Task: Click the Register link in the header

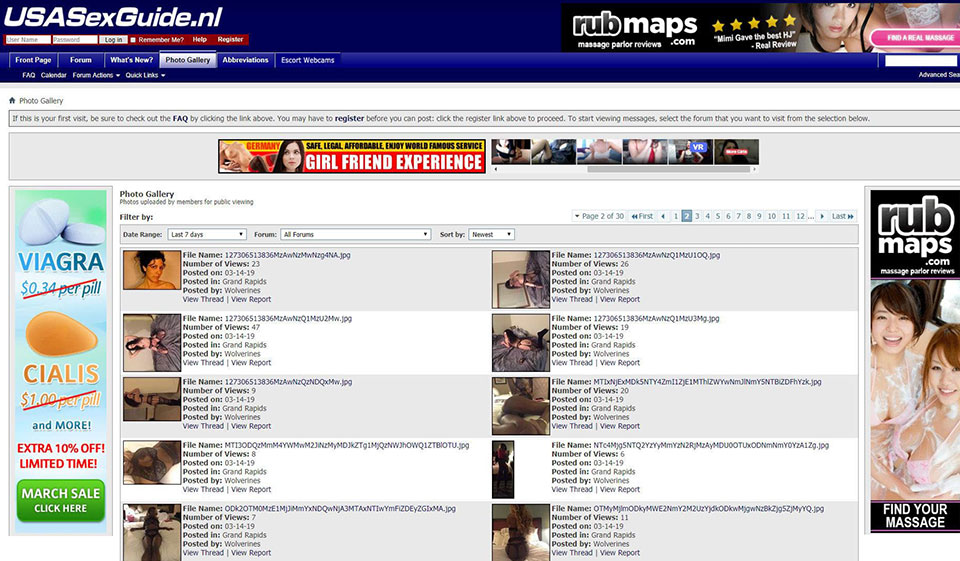Action: point(230,40)
